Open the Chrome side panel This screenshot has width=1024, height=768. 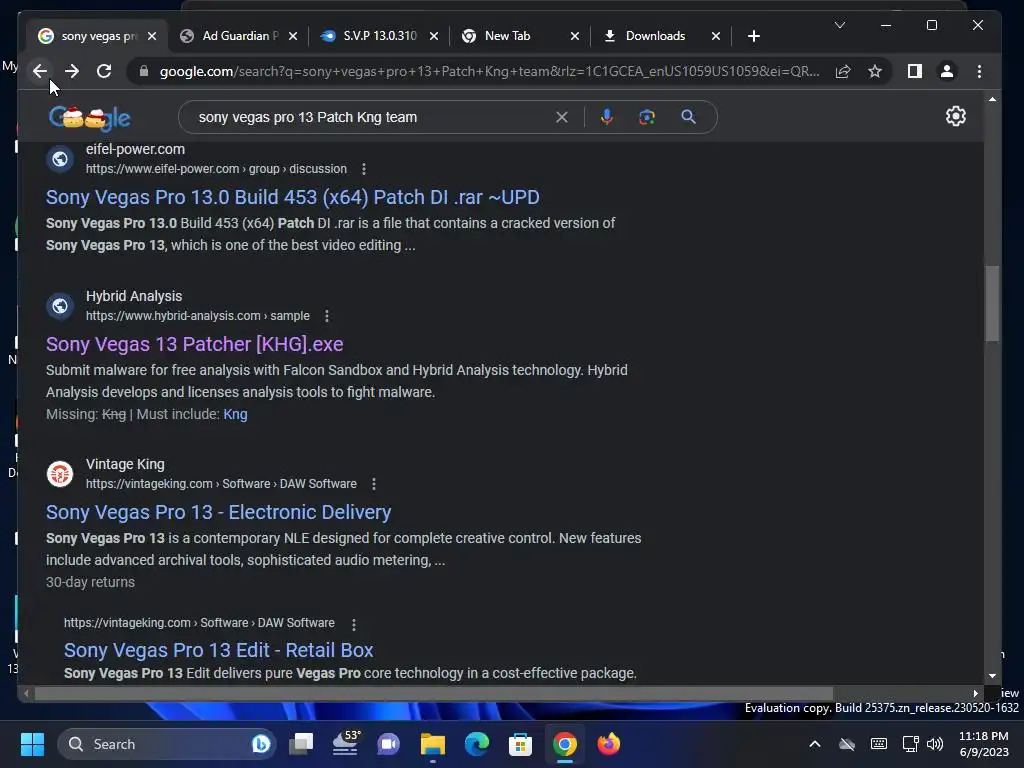click(915, 71)
